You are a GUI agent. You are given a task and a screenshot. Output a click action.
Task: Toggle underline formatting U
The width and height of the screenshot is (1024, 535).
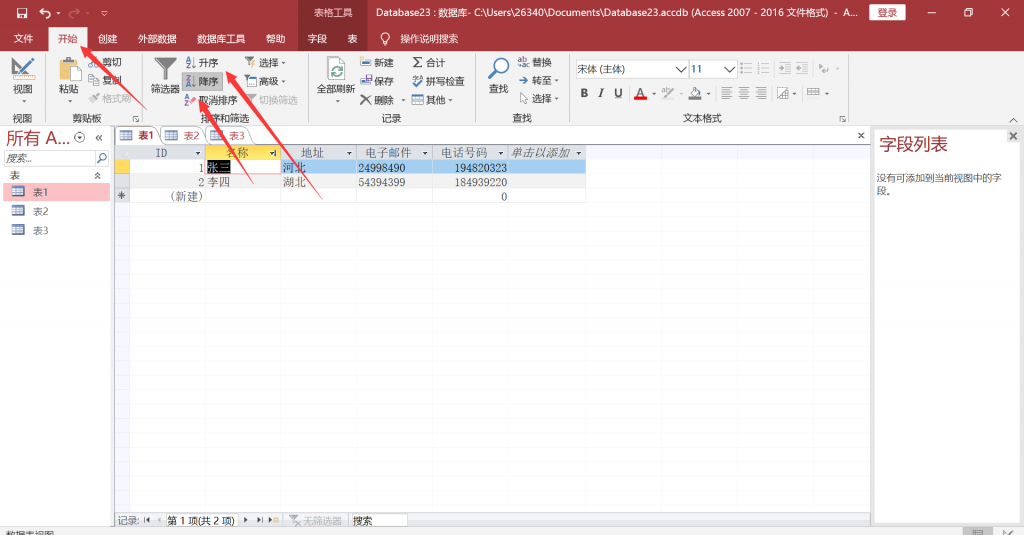pos(618,93)
